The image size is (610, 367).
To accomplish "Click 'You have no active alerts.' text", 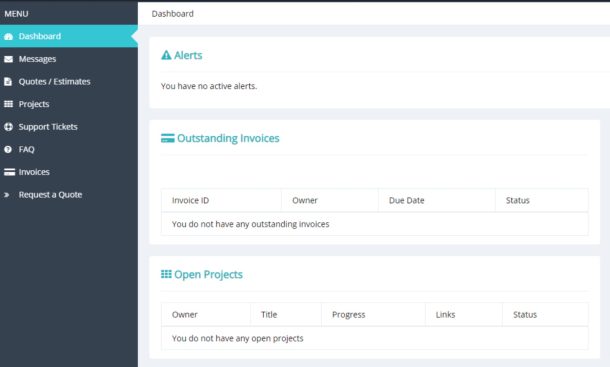I will 209,86.
